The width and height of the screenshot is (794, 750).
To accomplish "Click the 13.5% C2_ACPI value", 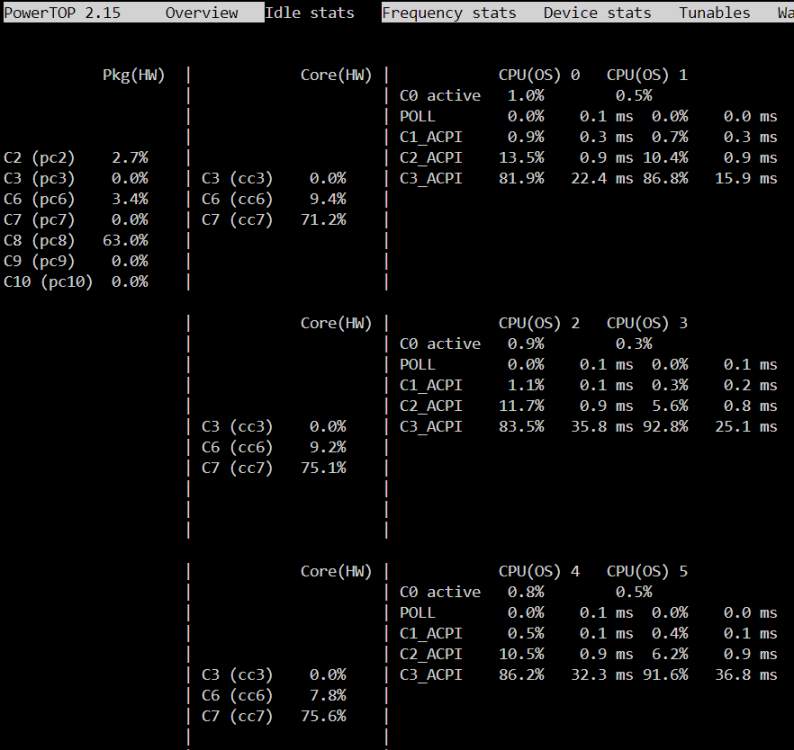I will (x=522, y=157).
